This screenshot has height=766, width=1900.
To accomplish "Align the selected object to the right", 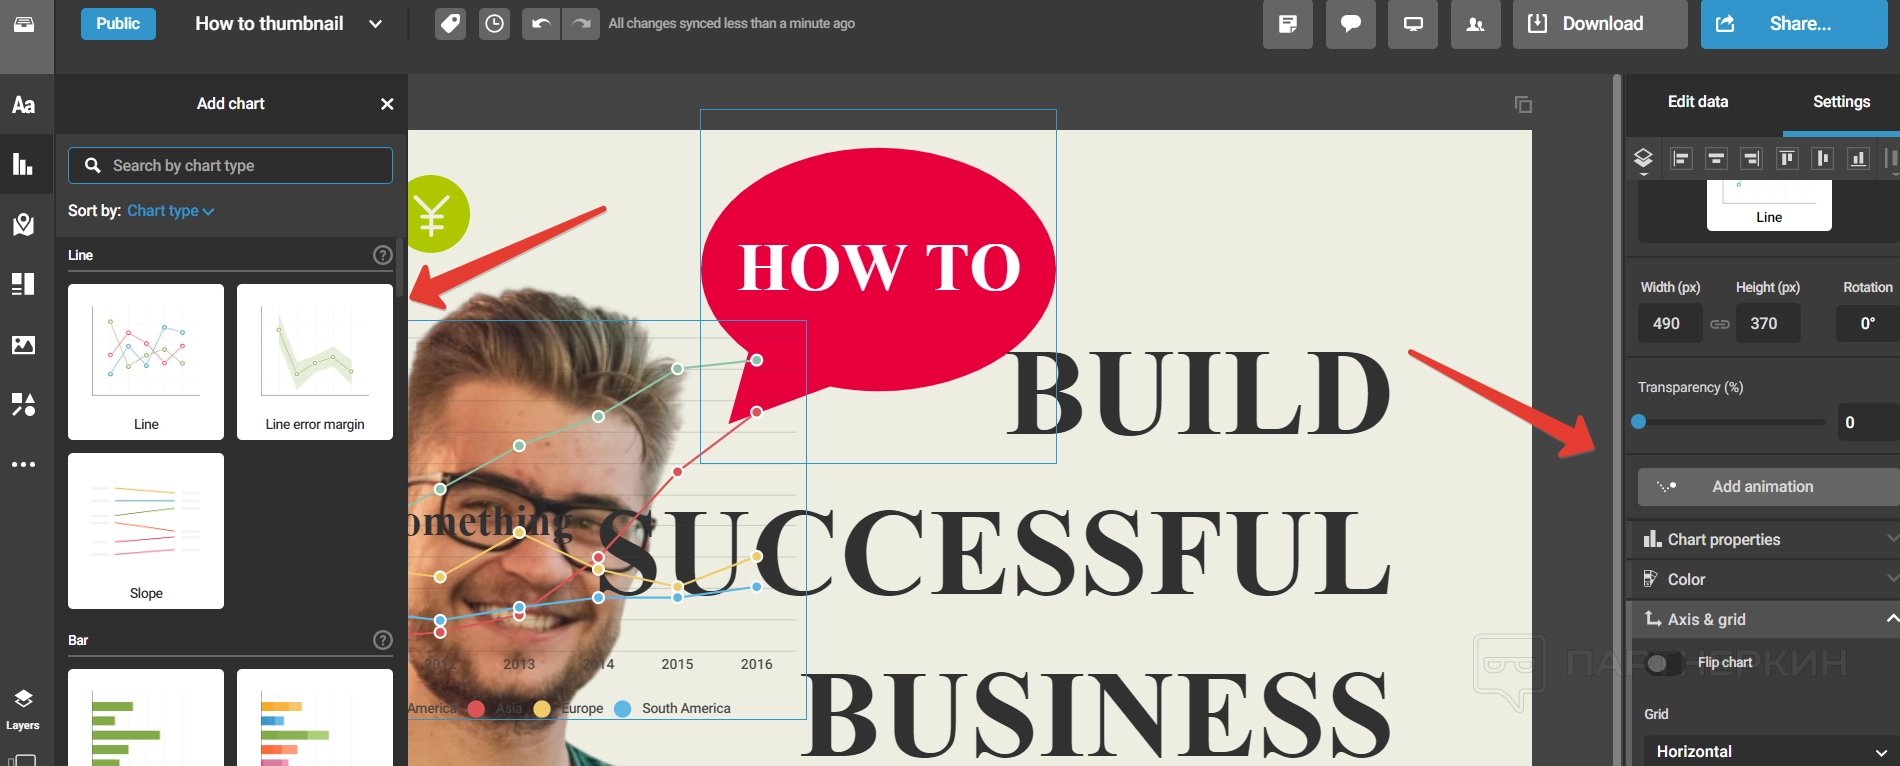I will [x=1751, y=158].
